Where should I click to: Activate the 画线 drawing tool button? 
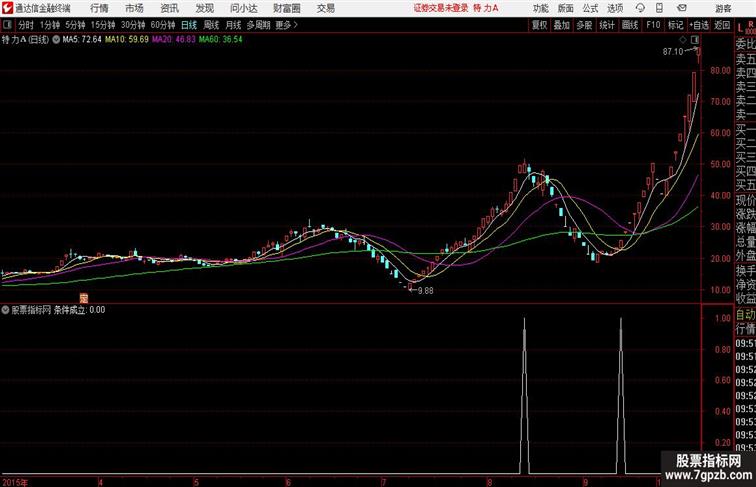pyautogui.click(x=630, y=25)
